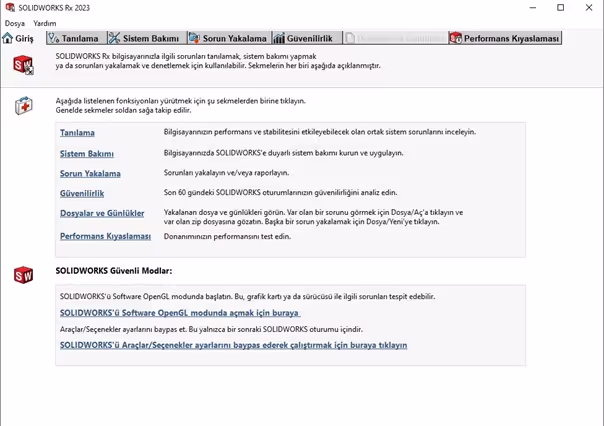
Task: Open the Sorun Yakalama link
Action: [x=90, y=173]
